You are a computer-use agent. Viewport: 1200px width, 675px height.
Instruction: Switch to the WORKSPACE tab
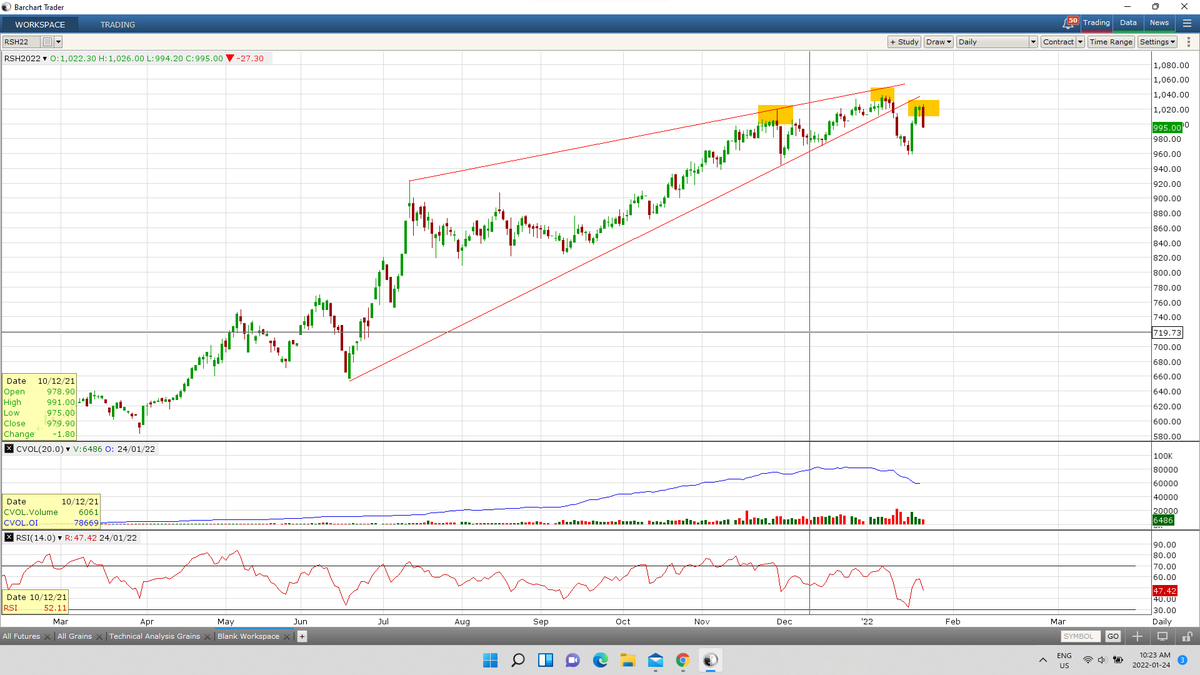click(40, 24)
